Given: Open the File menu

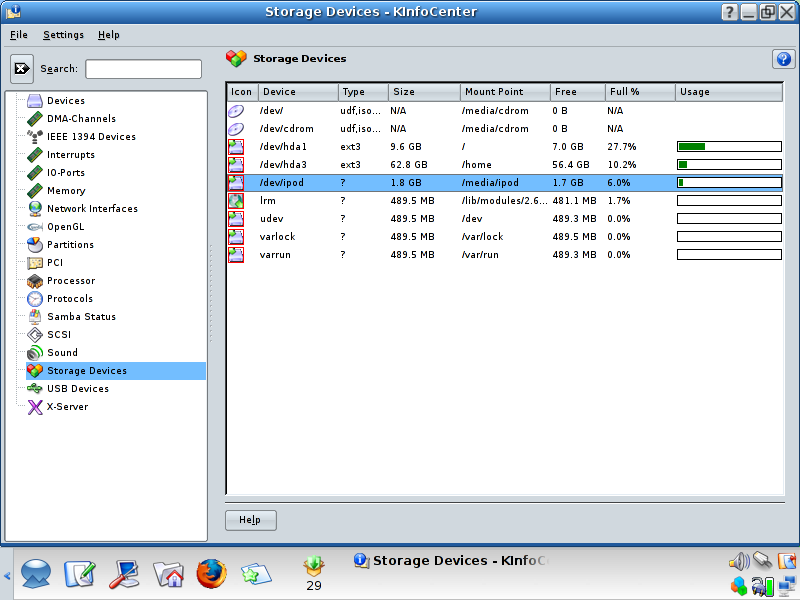Looking at the screenshot, I should pyautogui.click(x=19, y=35).
